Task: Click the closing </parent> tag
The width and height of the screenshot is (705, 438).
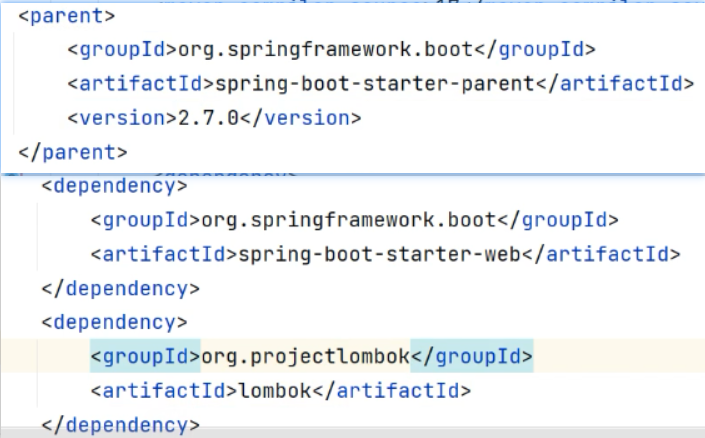Action: (x=73, y=152)
